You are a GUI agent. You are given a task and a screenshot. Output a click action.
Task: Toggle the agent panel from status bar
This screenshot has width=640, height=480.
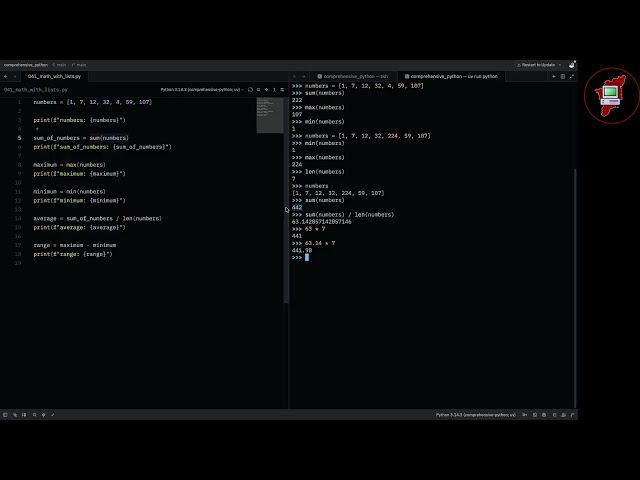click(x=554, y=415)
